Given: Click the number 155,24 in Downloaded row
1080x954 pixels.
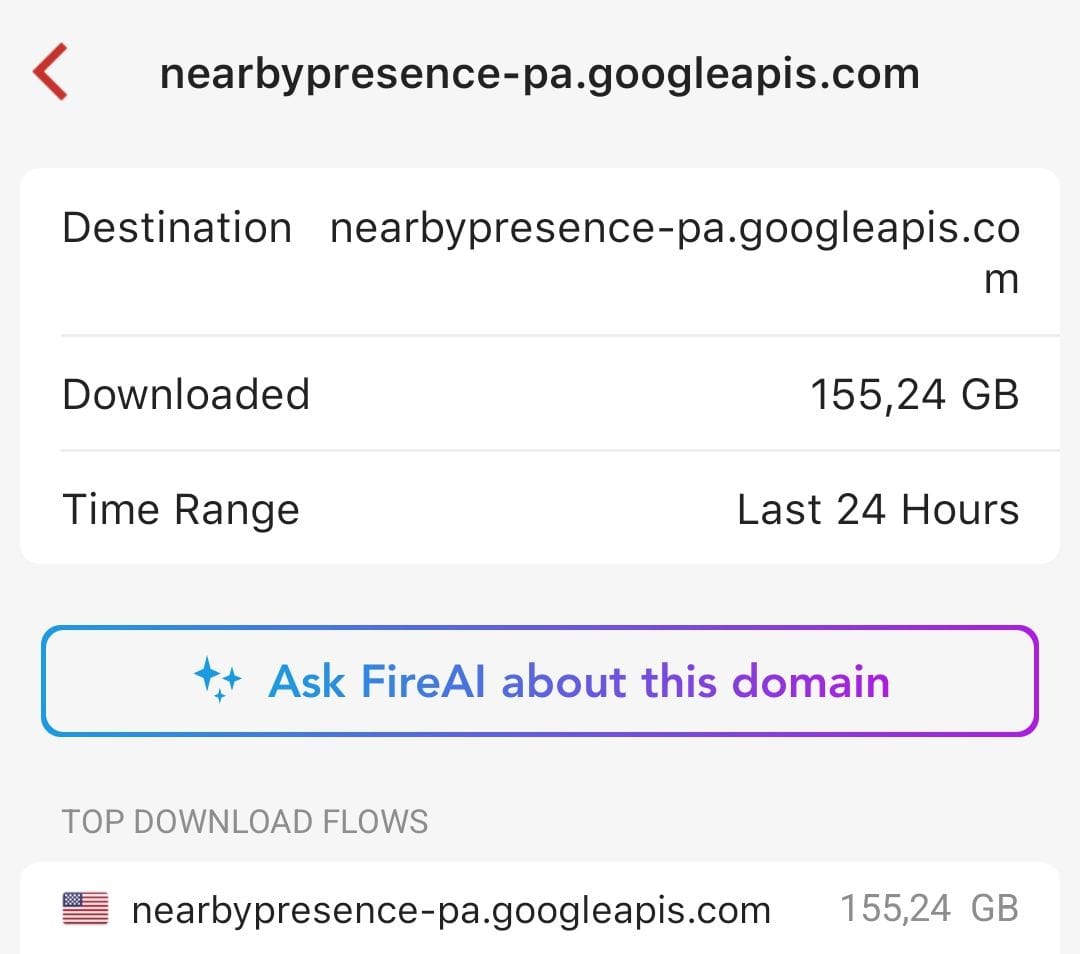Looking at the screenshot, I should [x=877, y=394].
